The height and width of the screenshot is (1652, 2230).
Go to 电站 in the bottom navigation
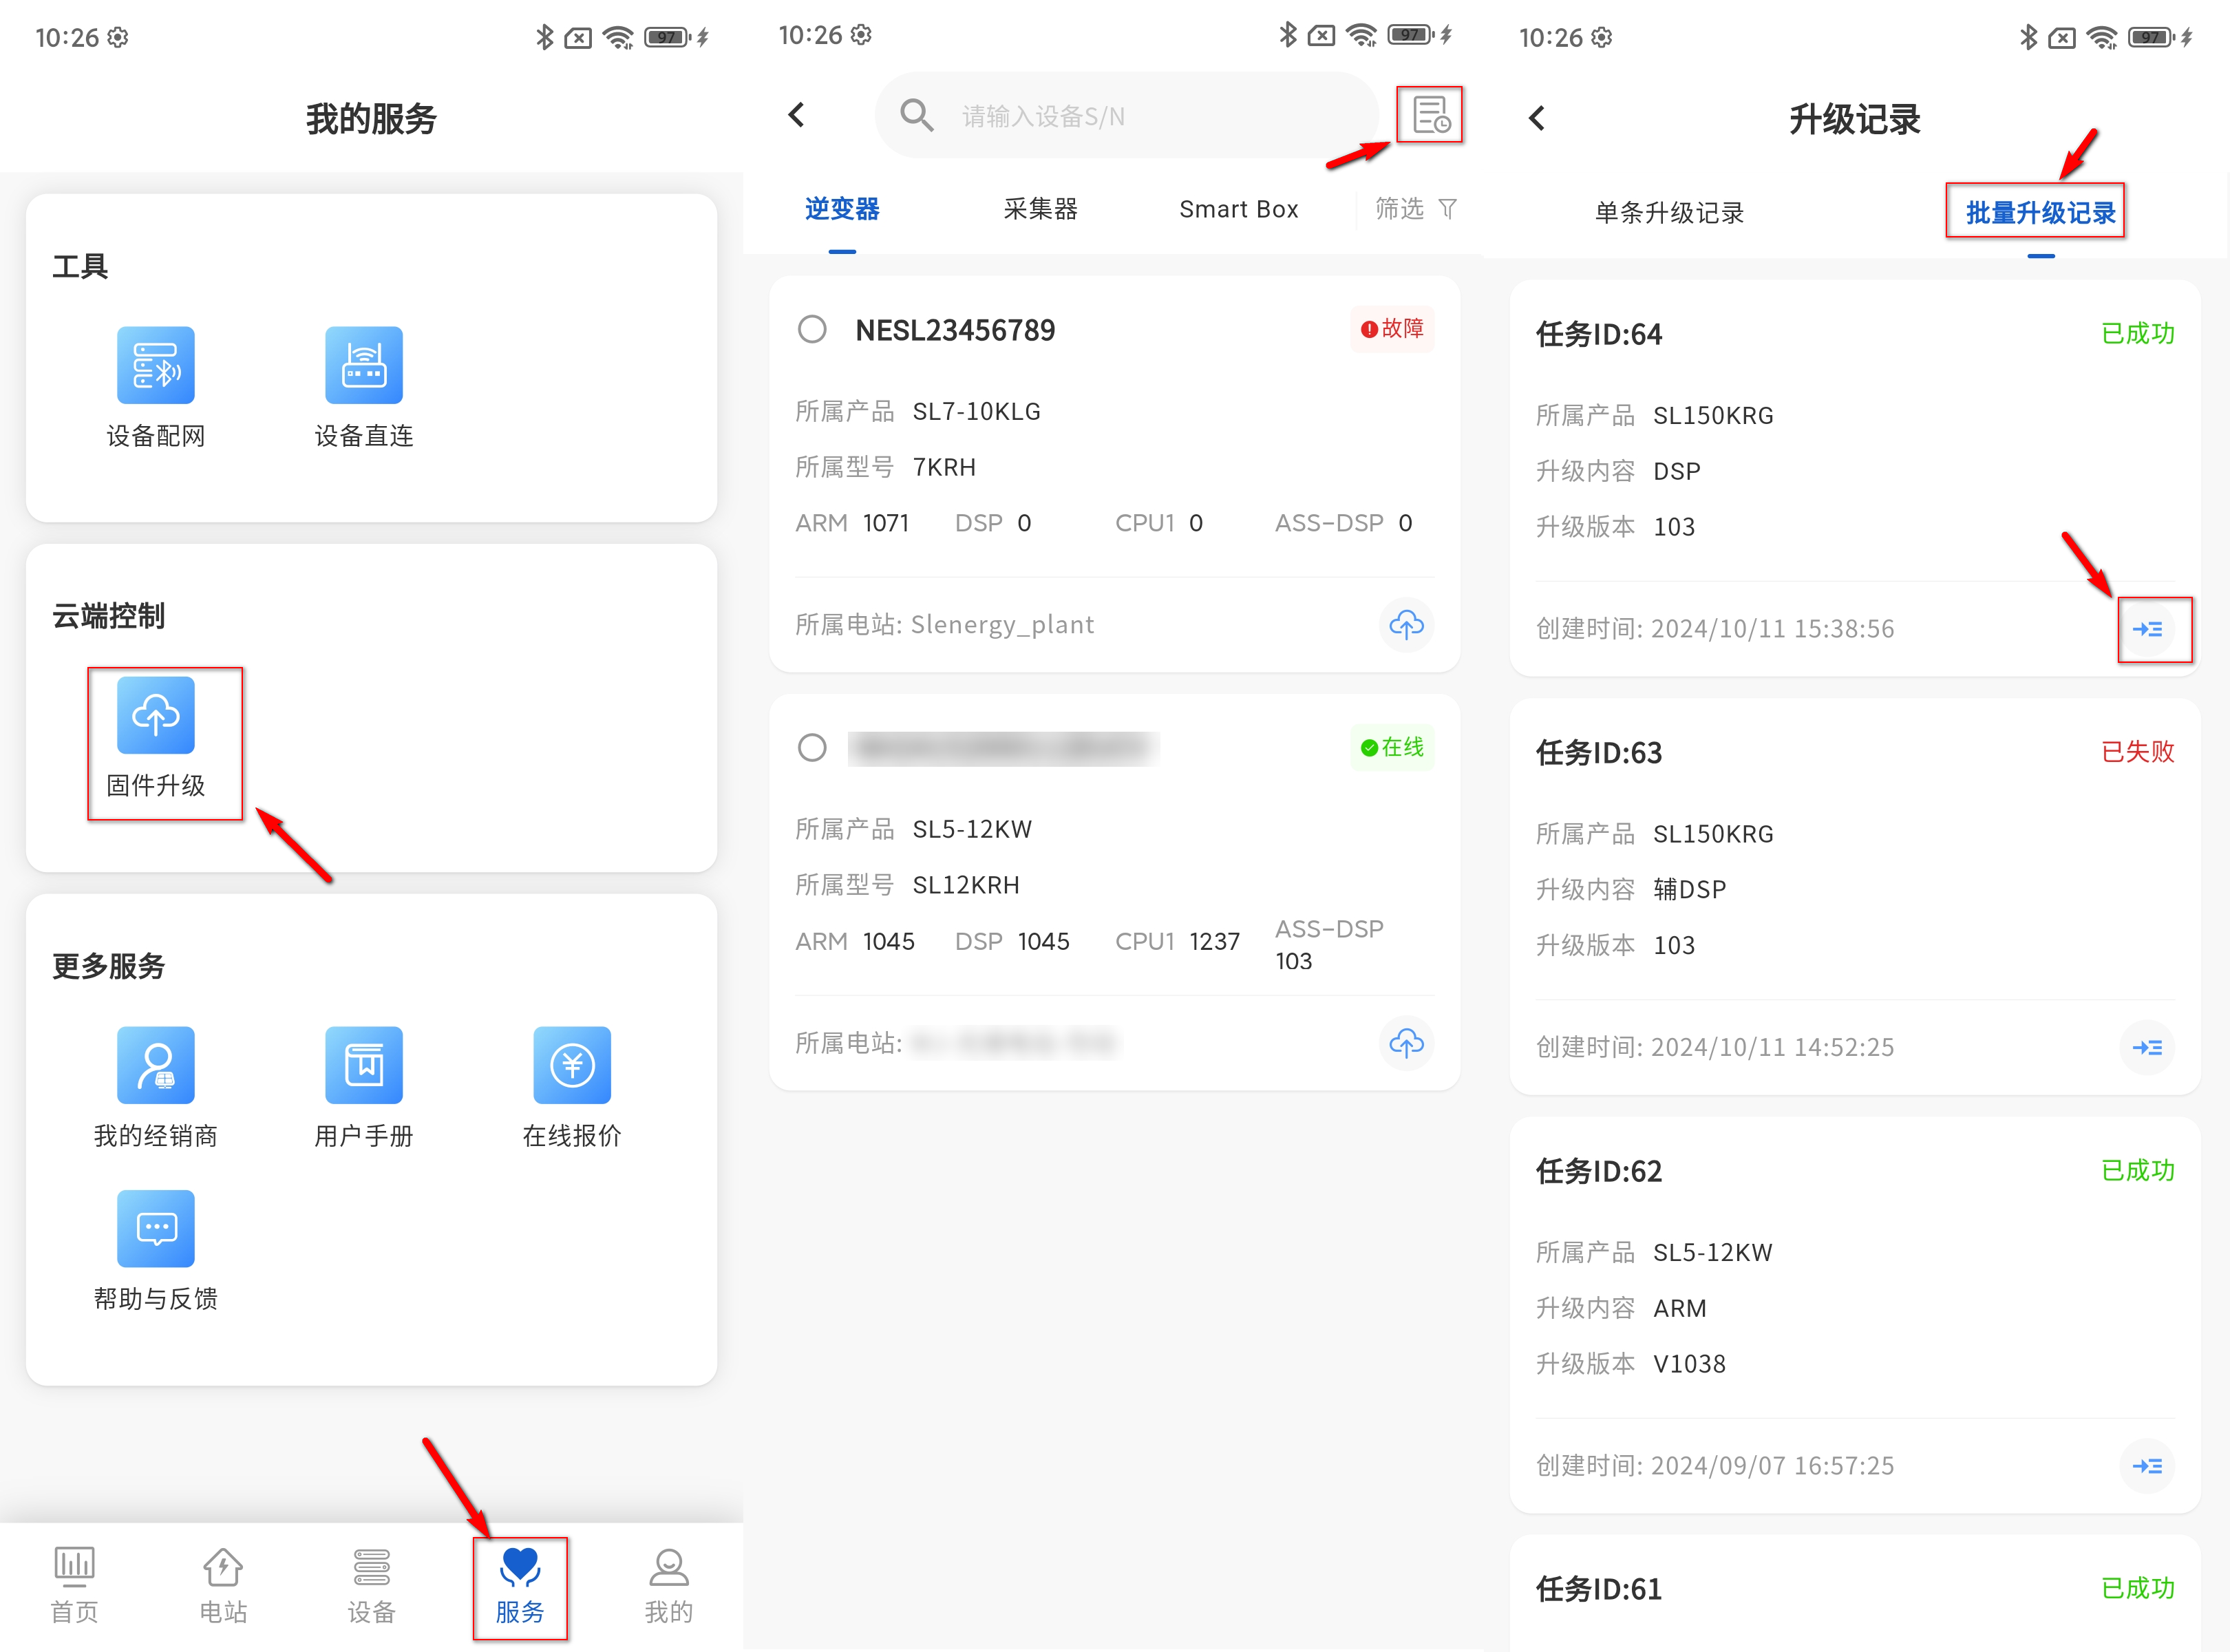click(x=222, y=1585)
